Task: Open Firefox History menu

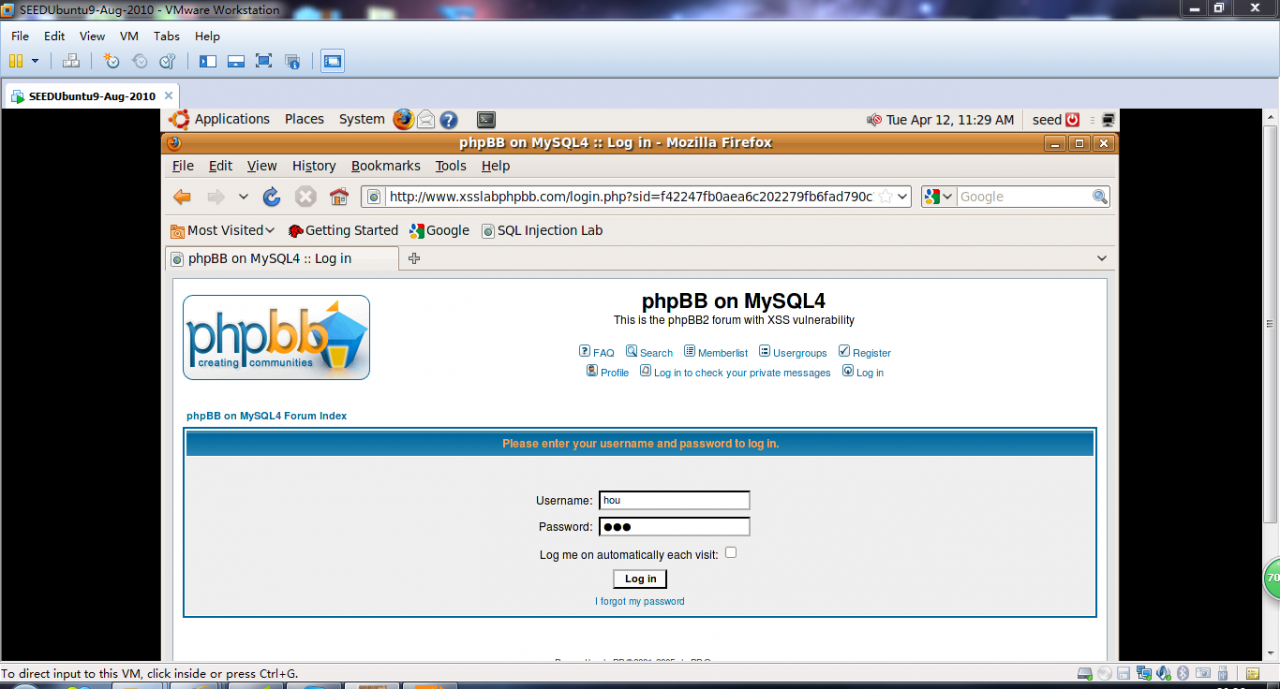Action: tap(314, 166)
